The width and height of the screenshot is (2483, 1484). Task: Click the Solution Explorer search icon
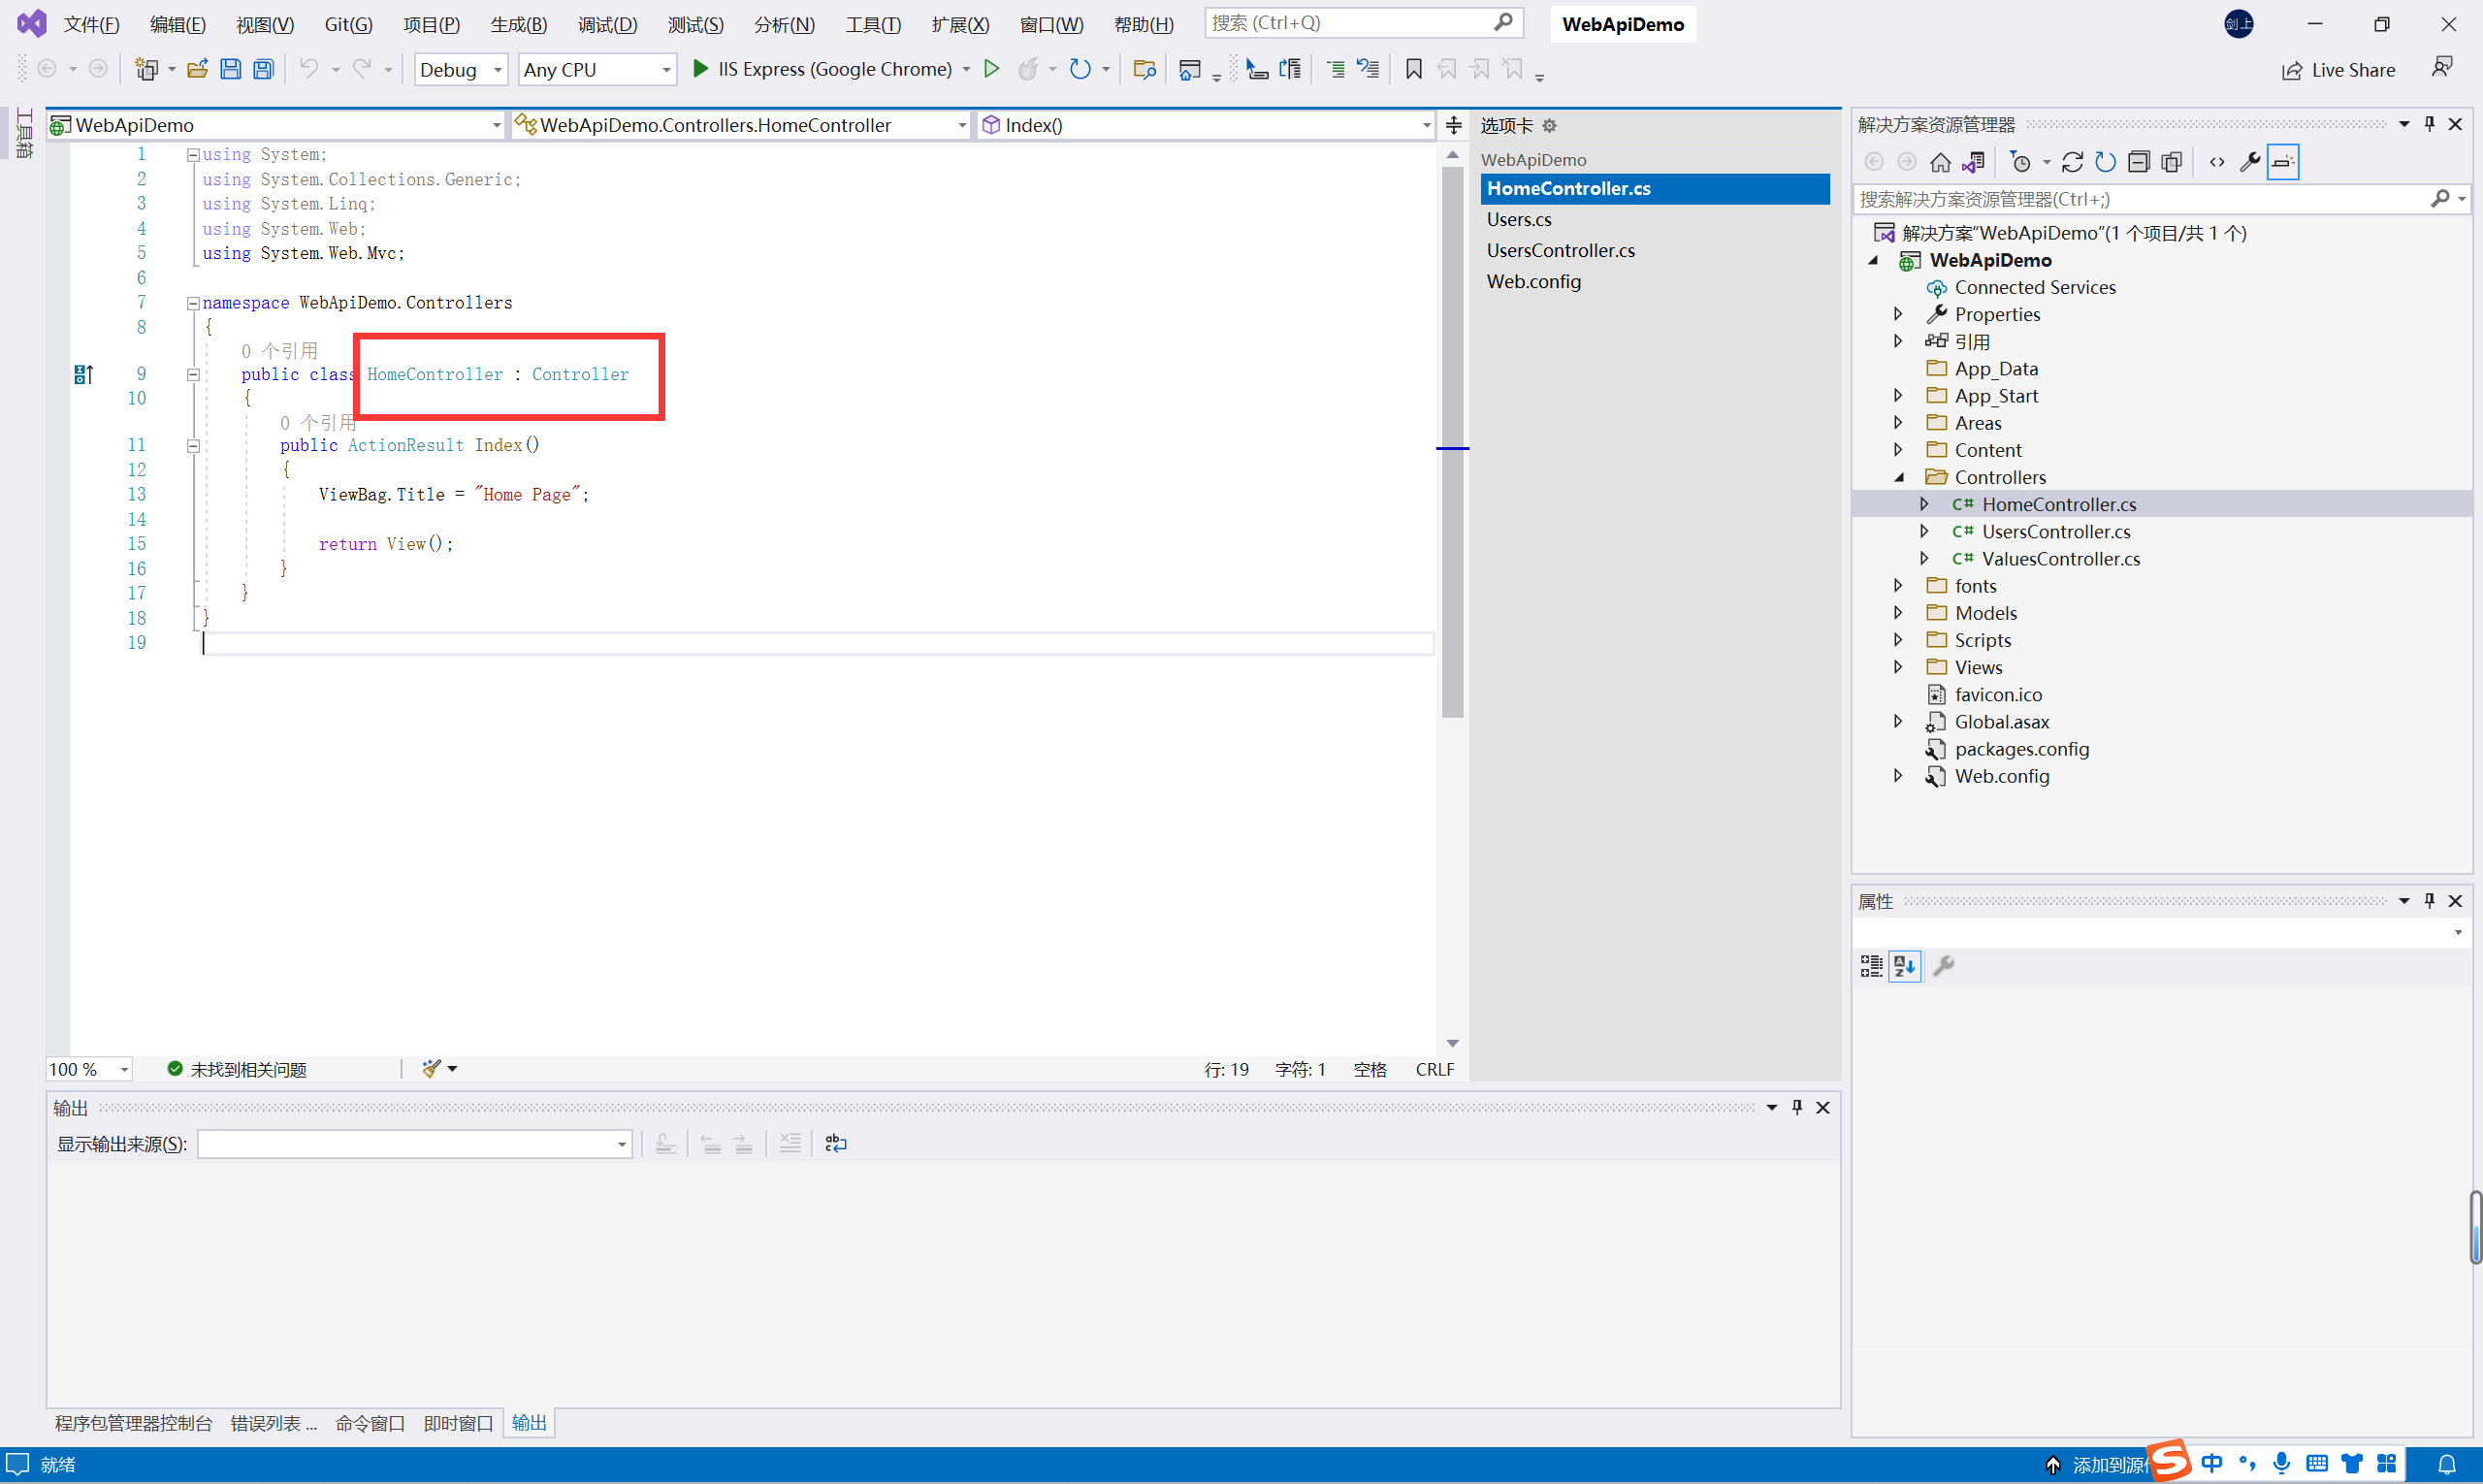pyautogui.click(x=2440, y=198)
